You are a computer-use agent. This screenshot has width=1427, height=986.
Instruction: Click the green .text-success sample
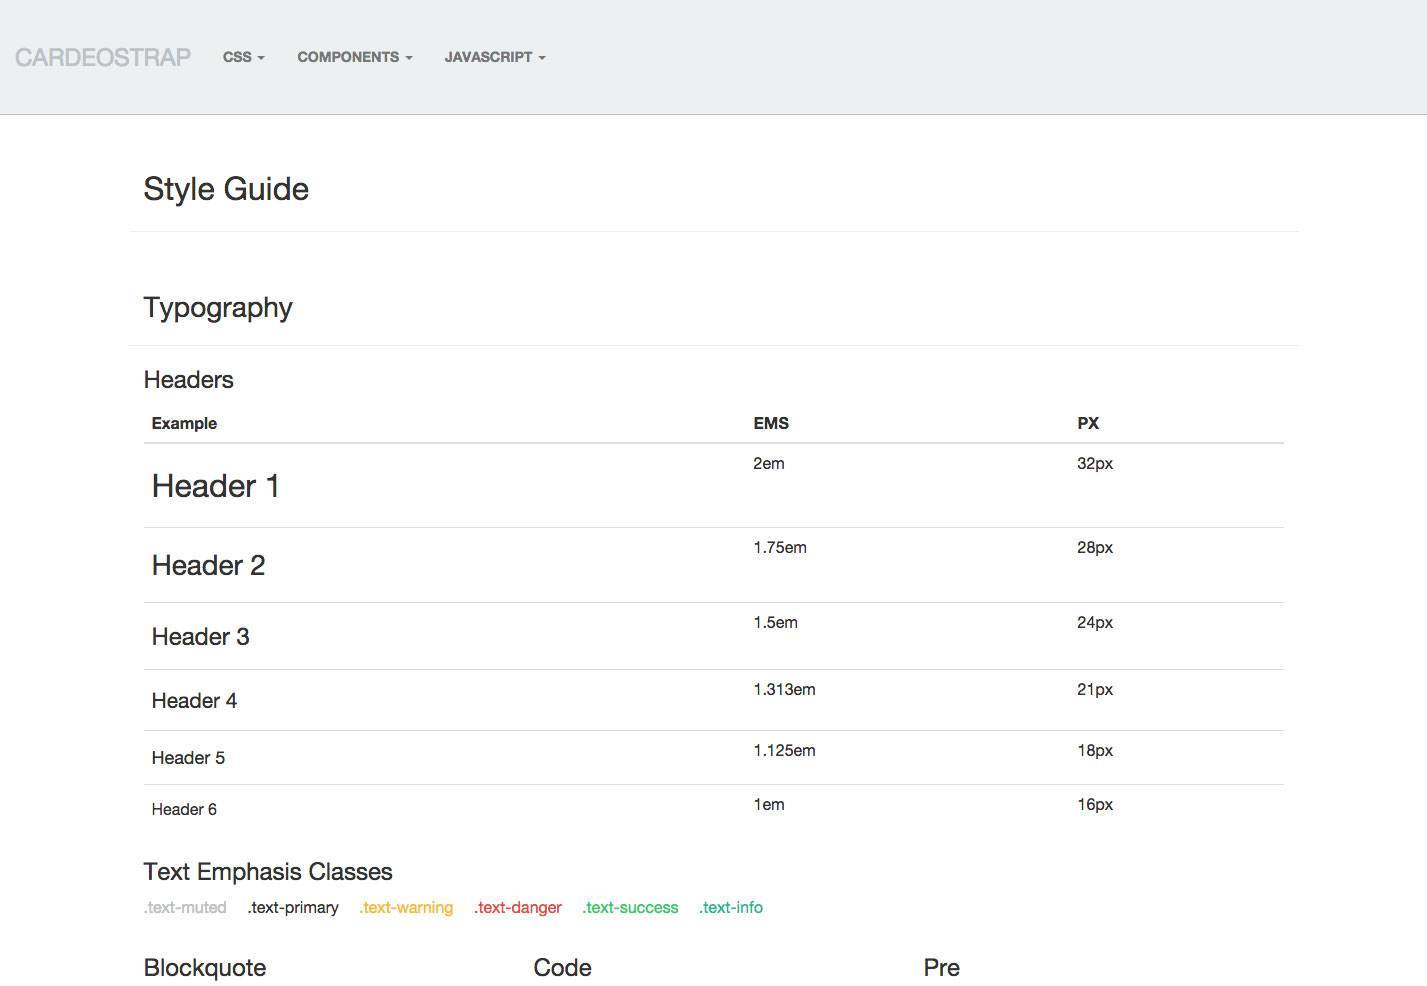(630, 908)
